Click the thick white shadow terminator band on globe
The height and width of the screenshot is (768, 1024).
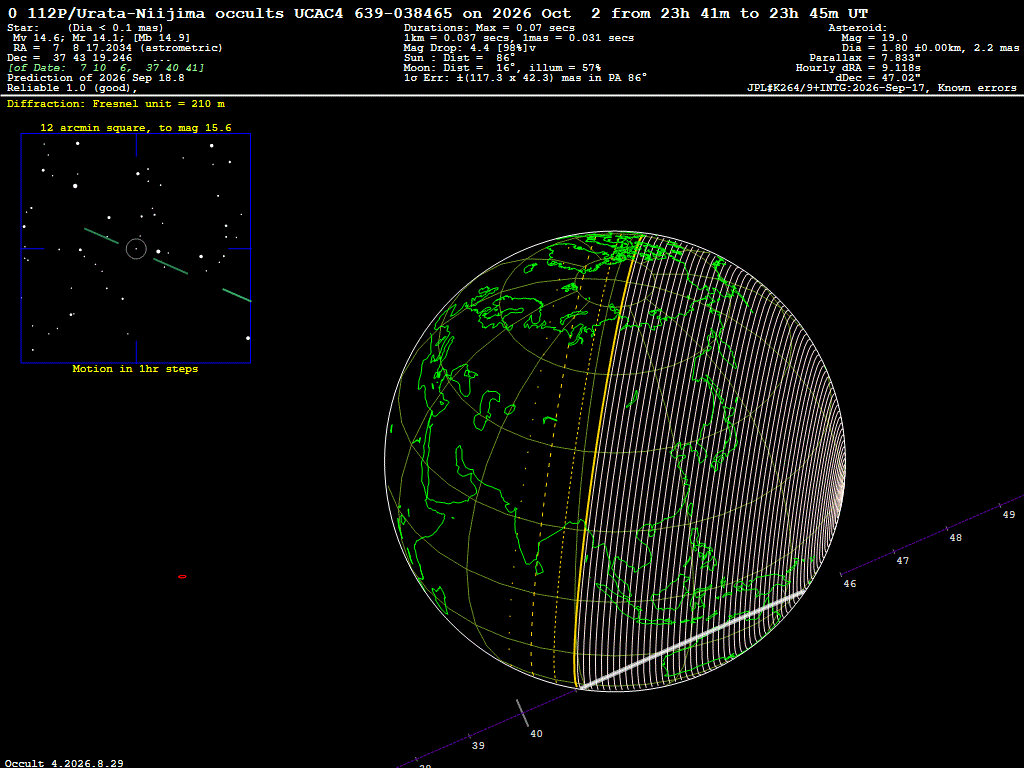click(692, 640)
